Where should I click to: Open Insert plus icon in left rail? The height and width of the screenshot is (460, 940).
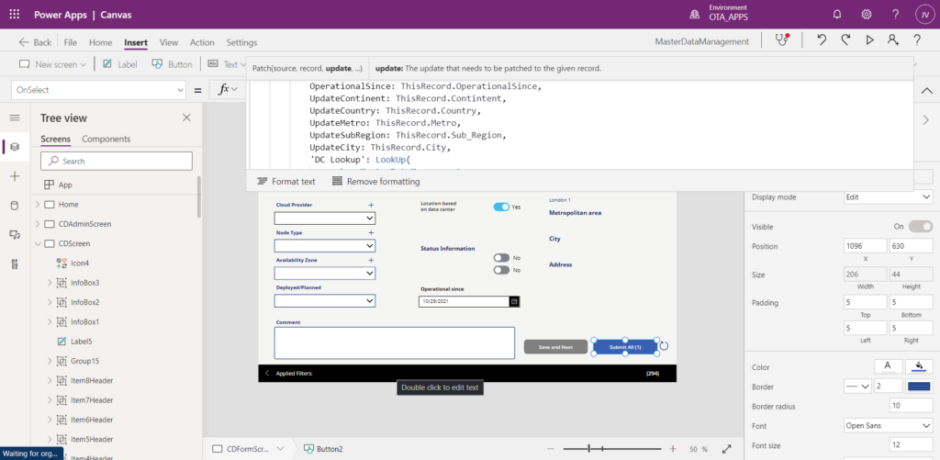(14, 176)
